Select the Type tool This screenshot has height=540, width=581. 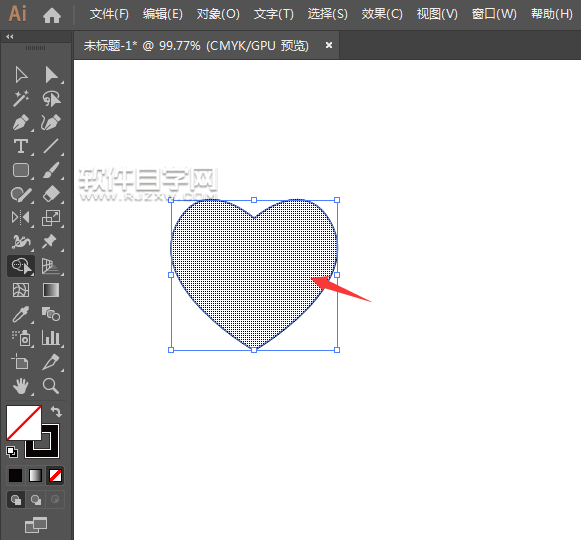(21, 146)
